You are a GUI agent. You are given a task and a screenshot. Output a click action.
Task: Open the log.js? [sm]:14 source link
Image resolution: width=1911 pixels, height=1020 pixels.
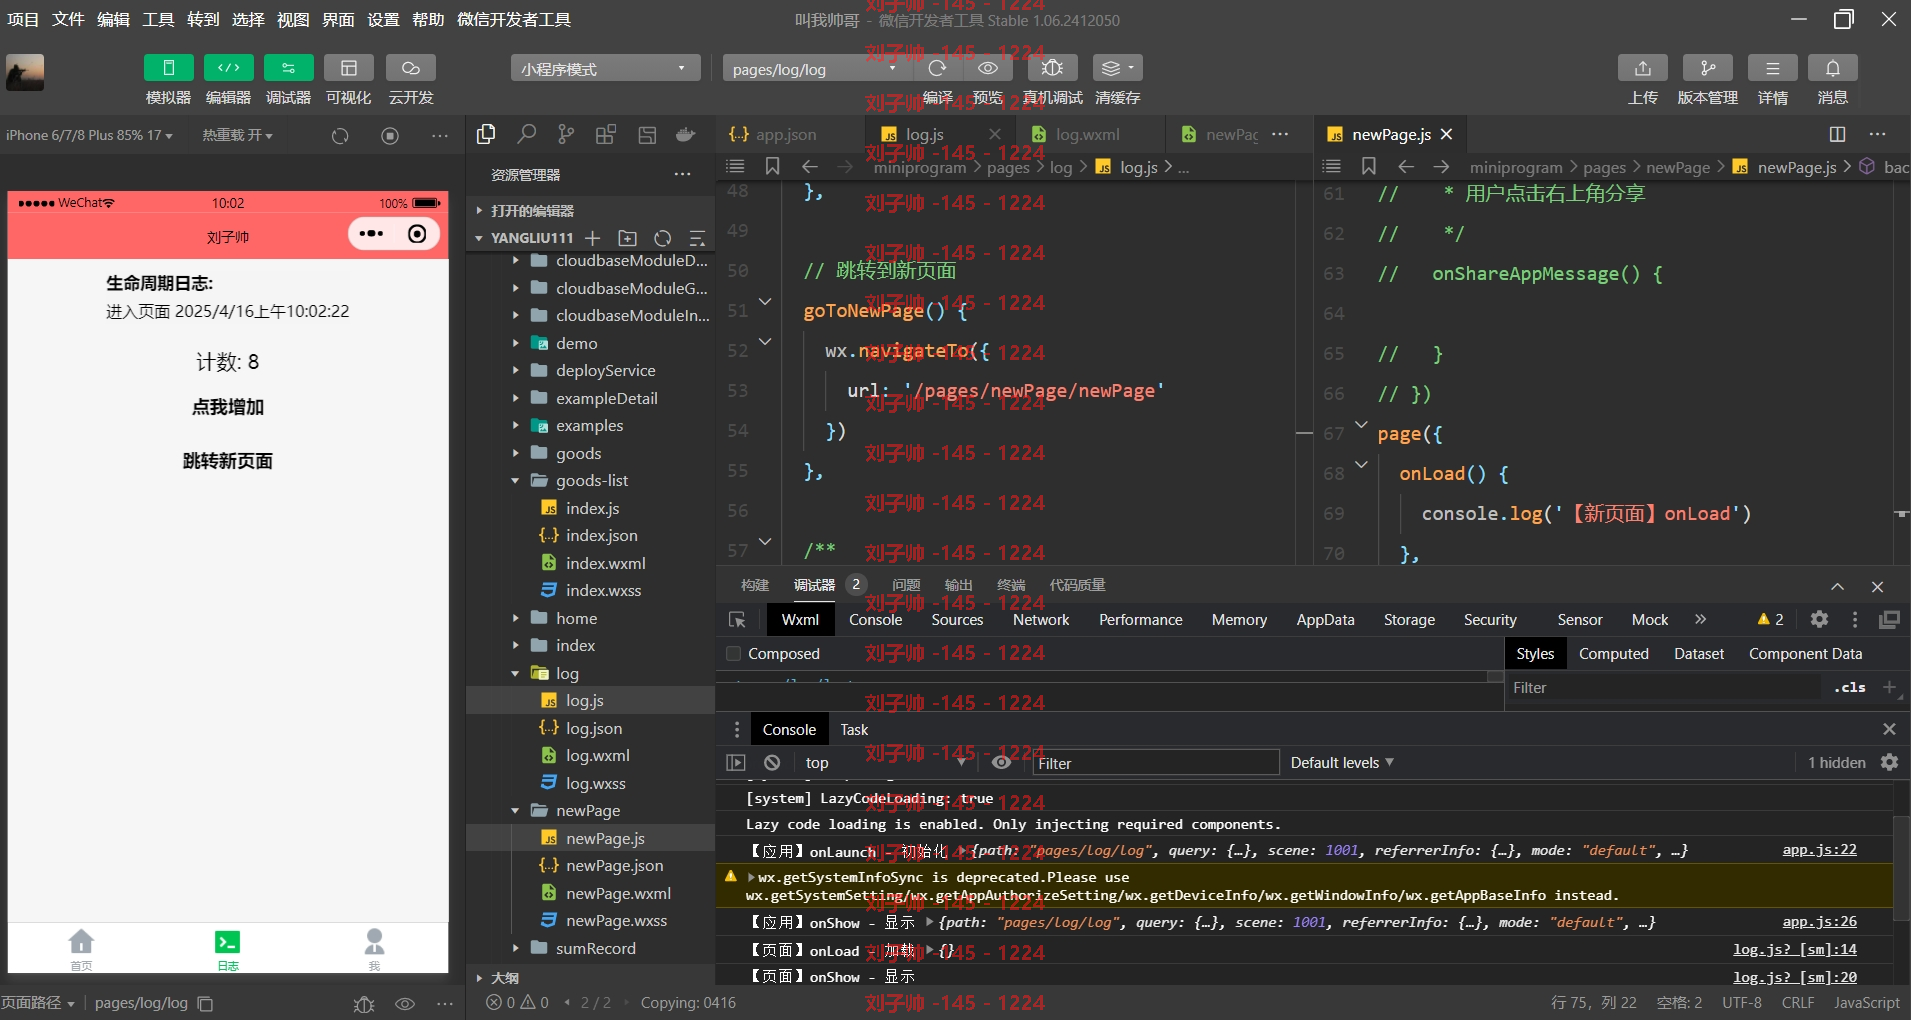click(1794, 950)
